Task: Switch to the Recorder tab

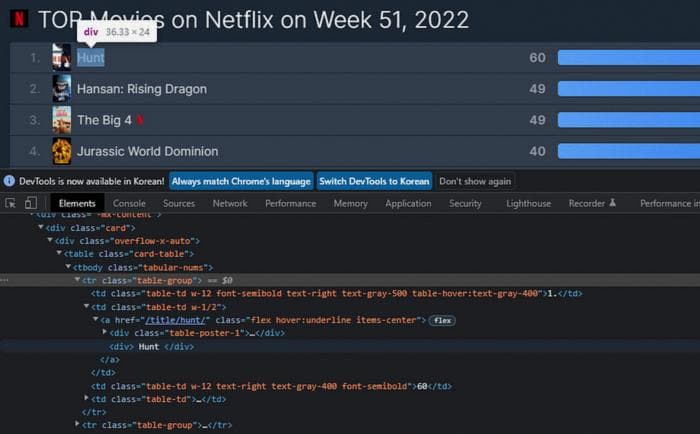Action: 592,204
